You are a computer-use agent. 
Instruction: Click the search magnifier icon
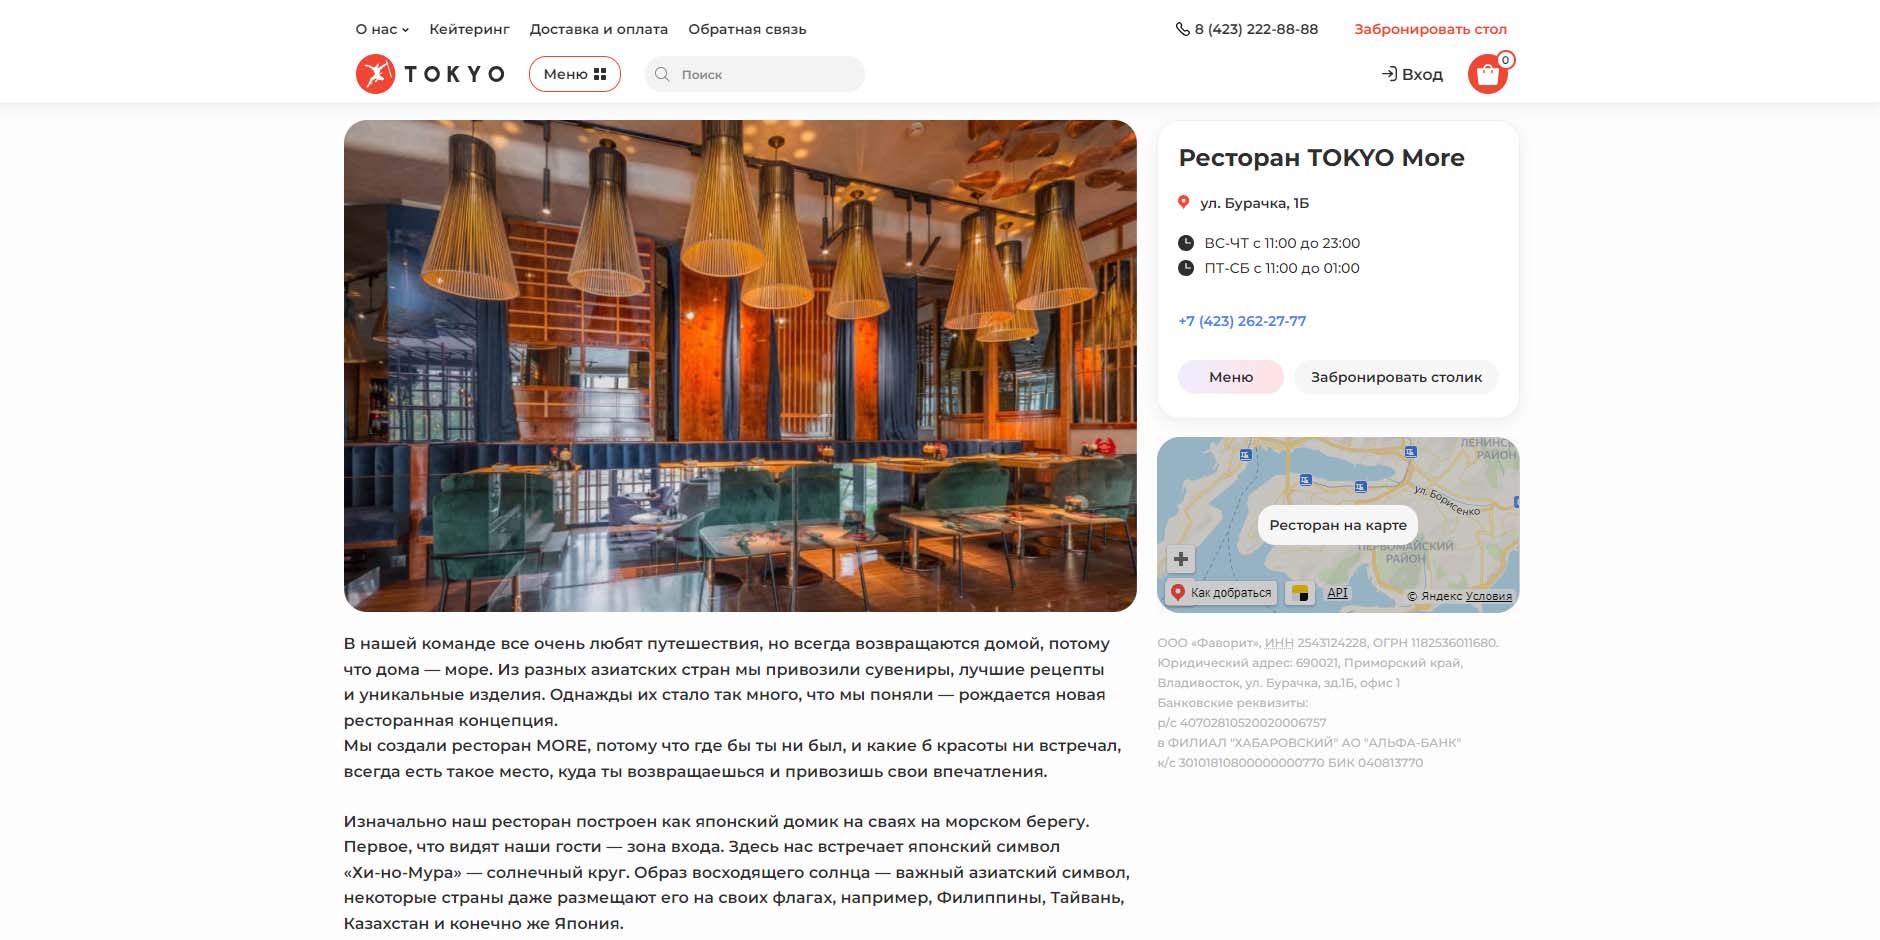click(662, 74)
